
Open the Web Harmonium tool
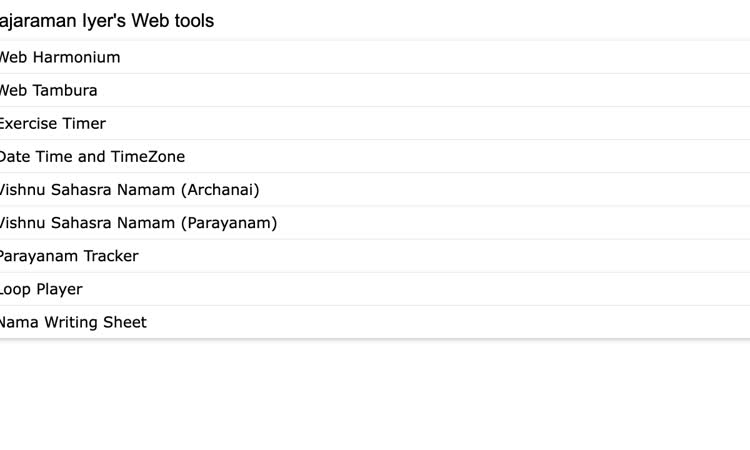(x=59, y=58)
